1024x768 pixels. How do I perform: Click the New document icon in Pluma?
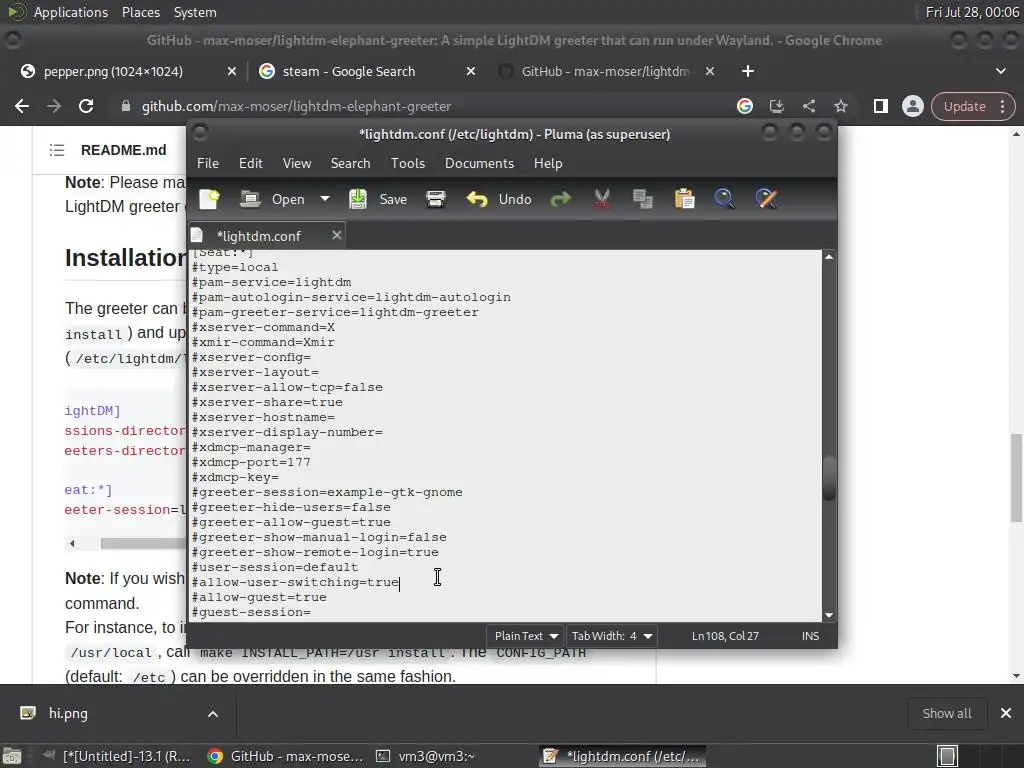click(x=209, y=199)
